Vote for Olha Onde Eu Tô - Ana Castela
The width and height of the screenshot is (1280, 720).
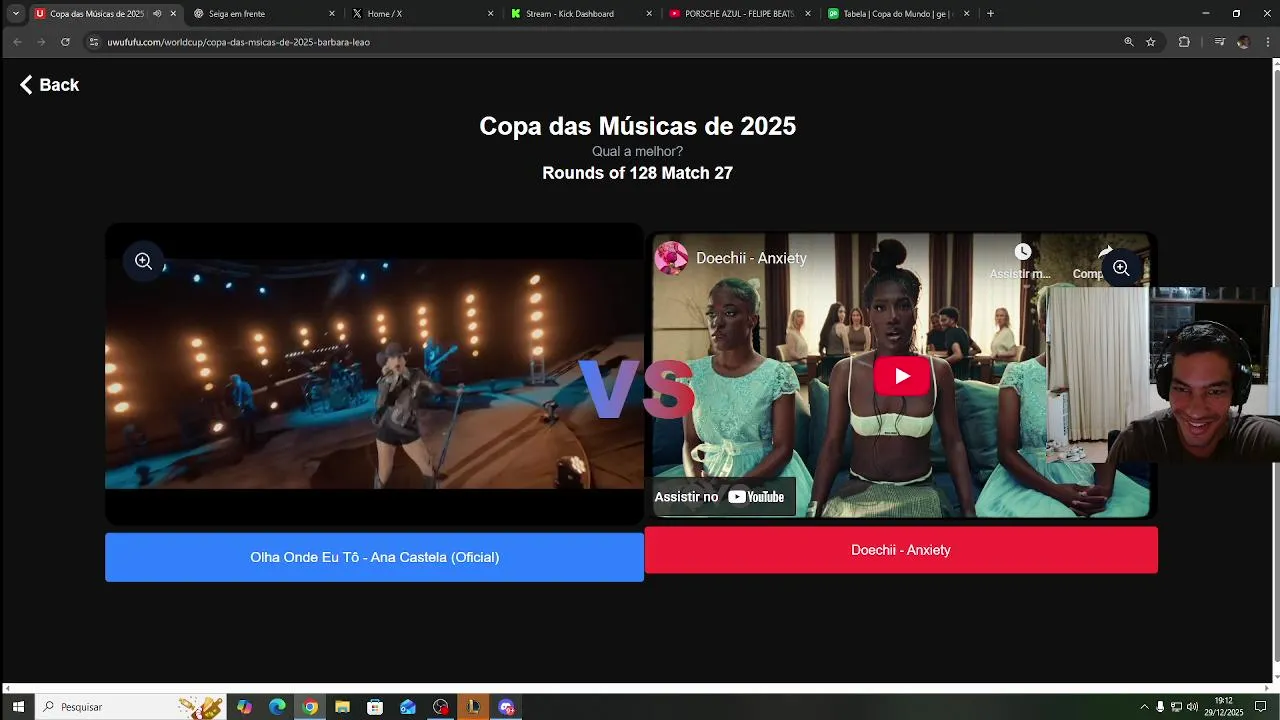point(374,557)
